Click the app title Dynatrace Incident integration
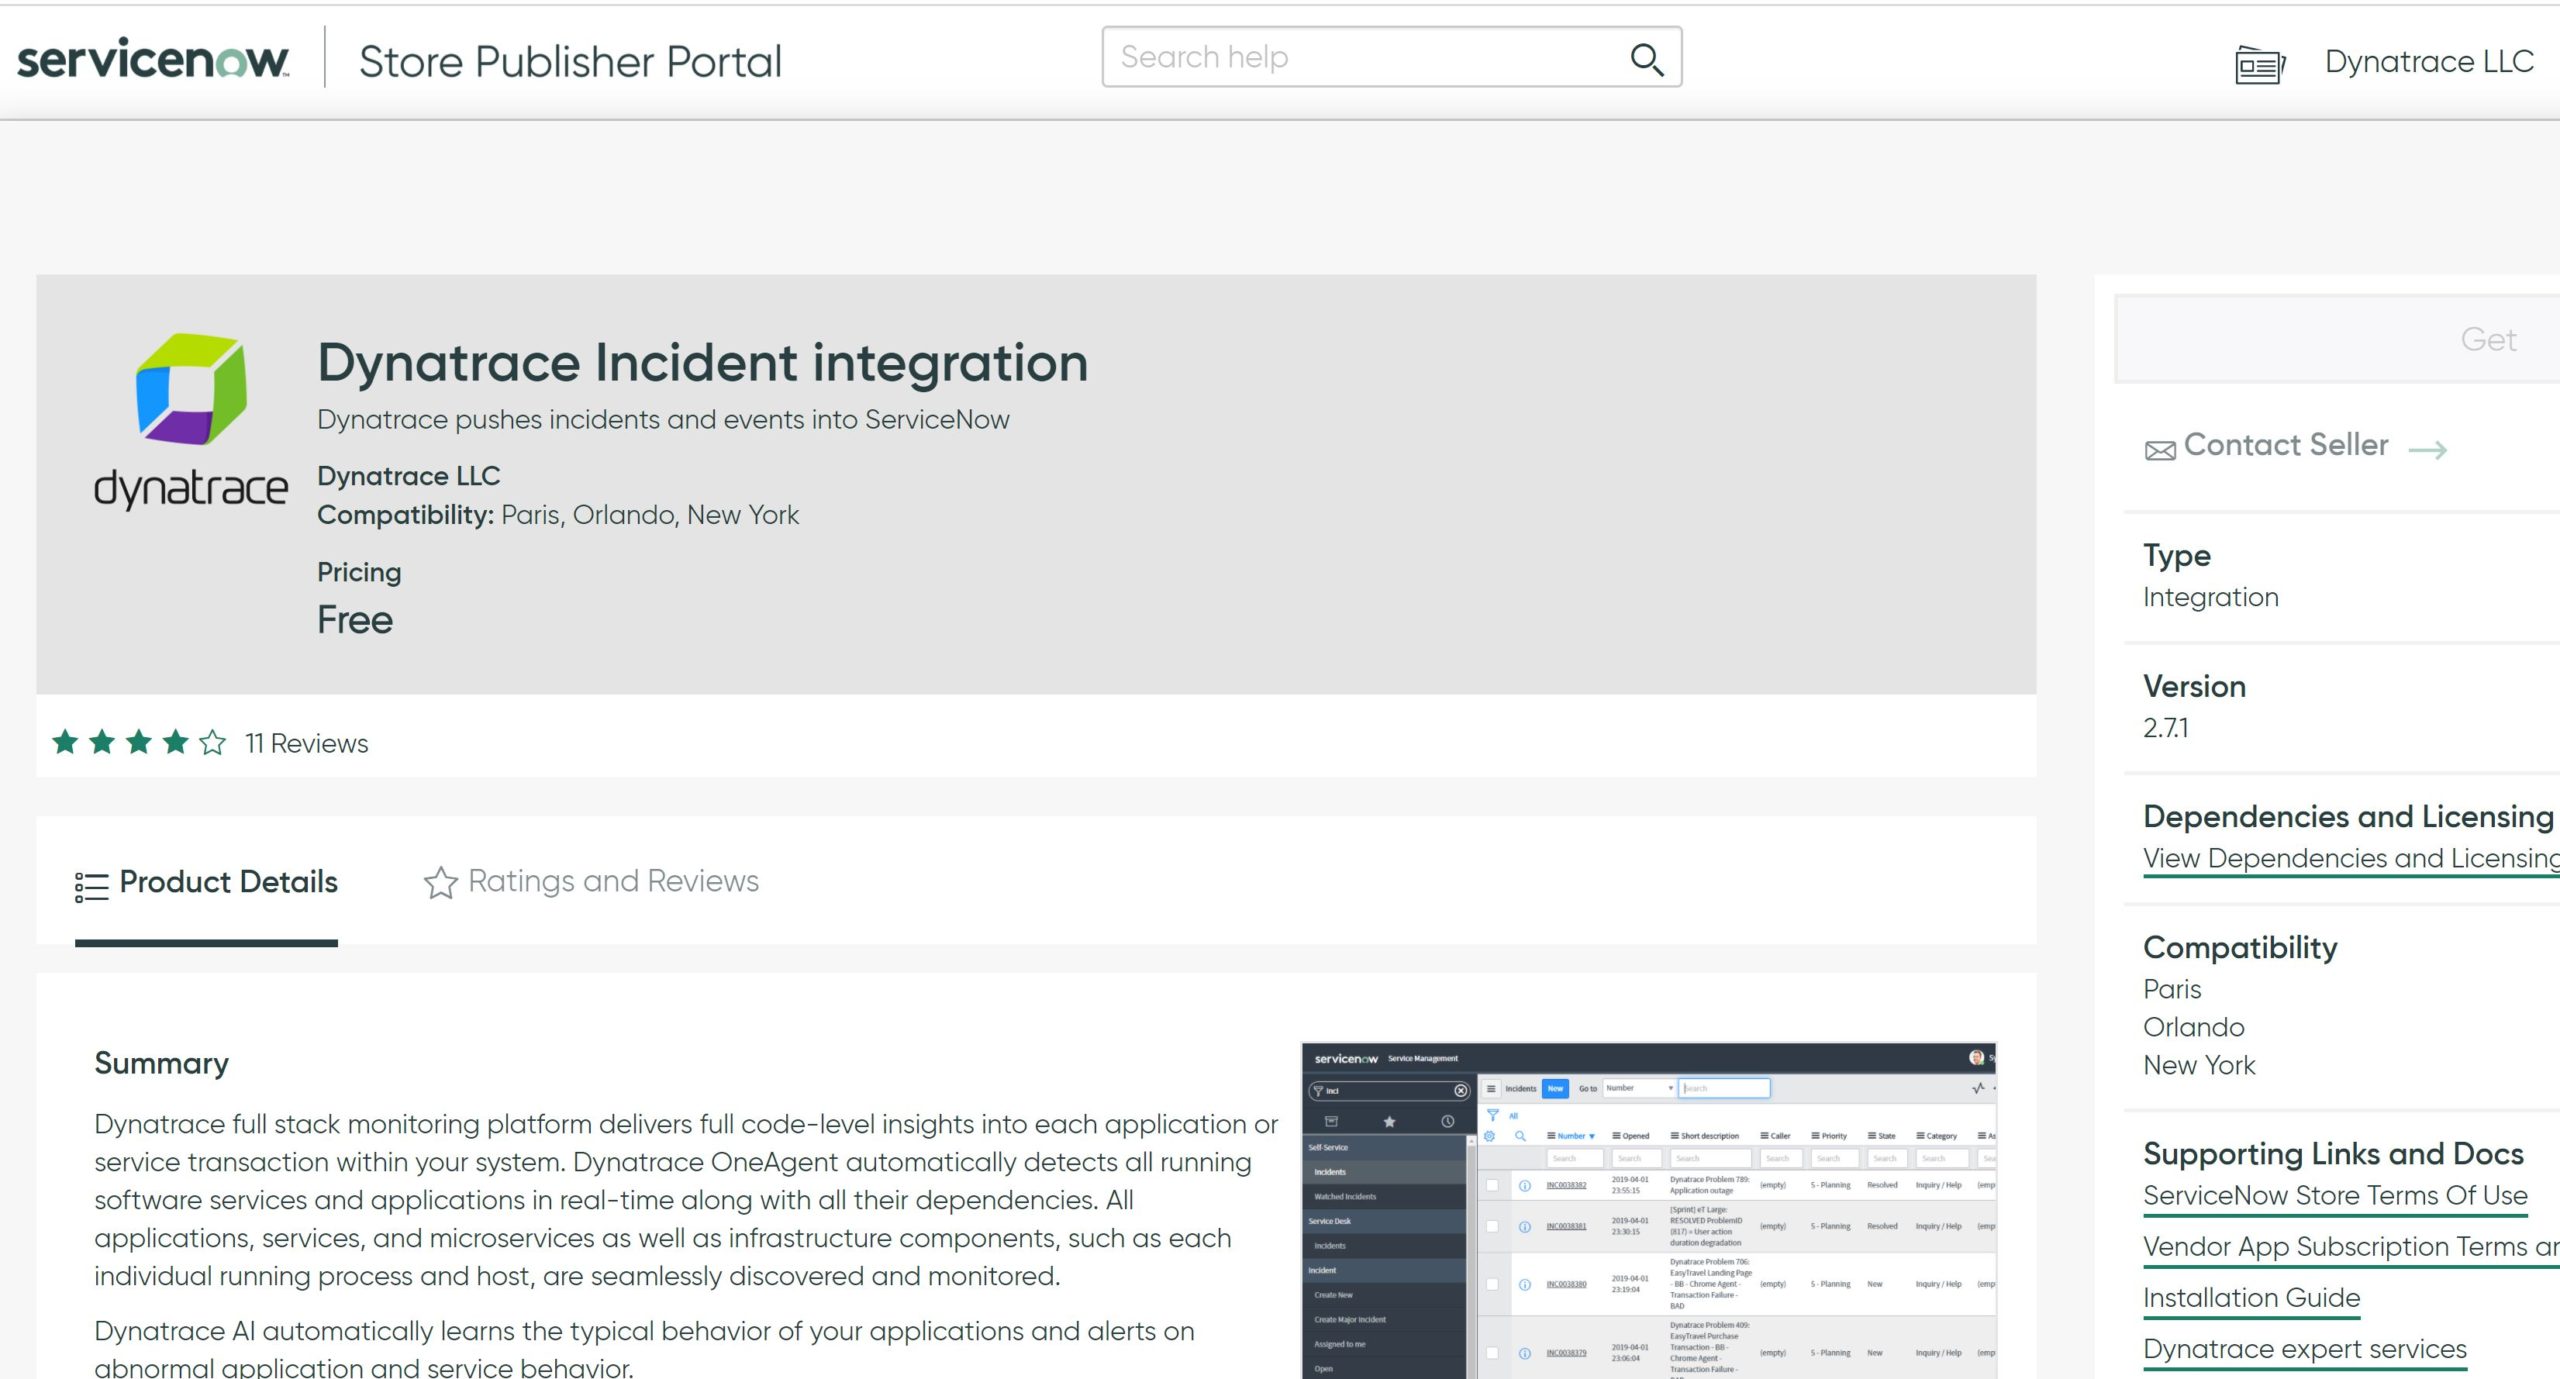Screen dimensions: 2560x1379 click(702, 363)
